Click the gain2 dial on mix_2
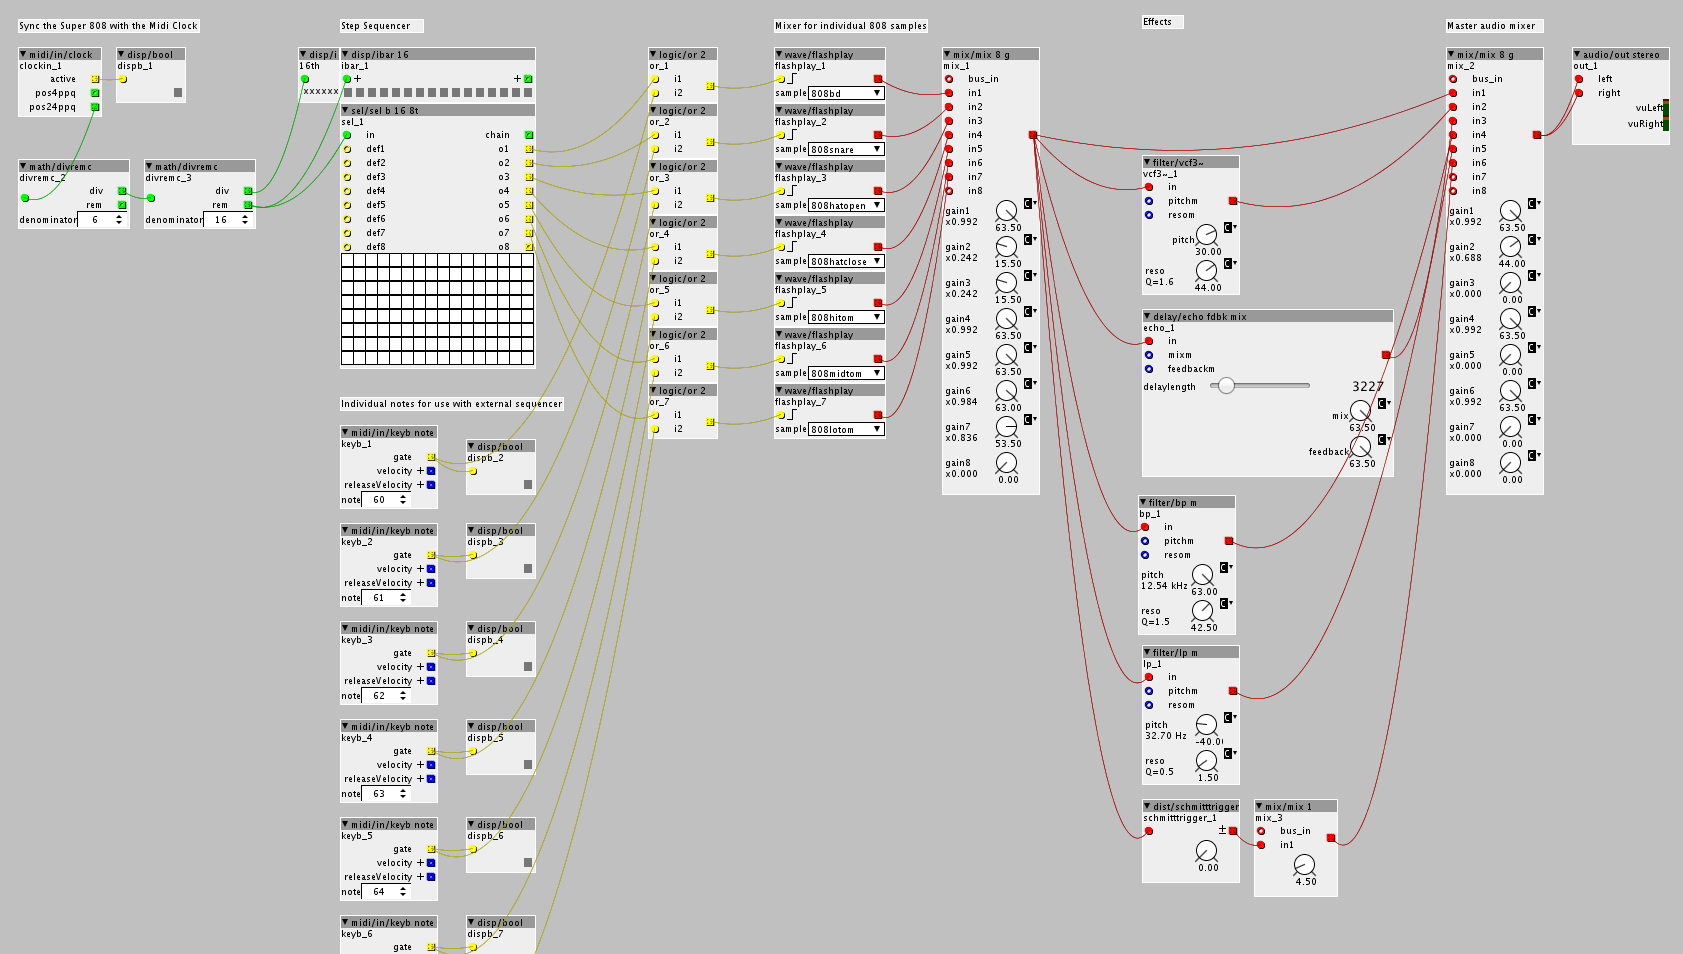 1511,247
